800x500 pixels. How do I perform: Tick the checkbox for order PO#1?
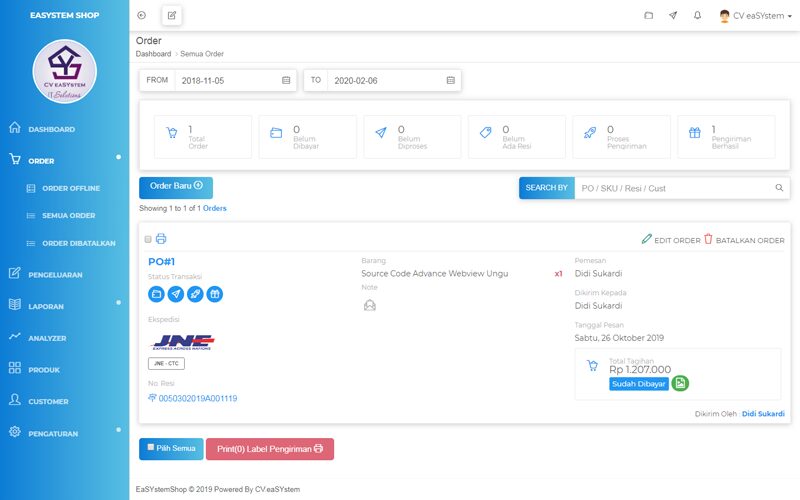coord(148,239)
